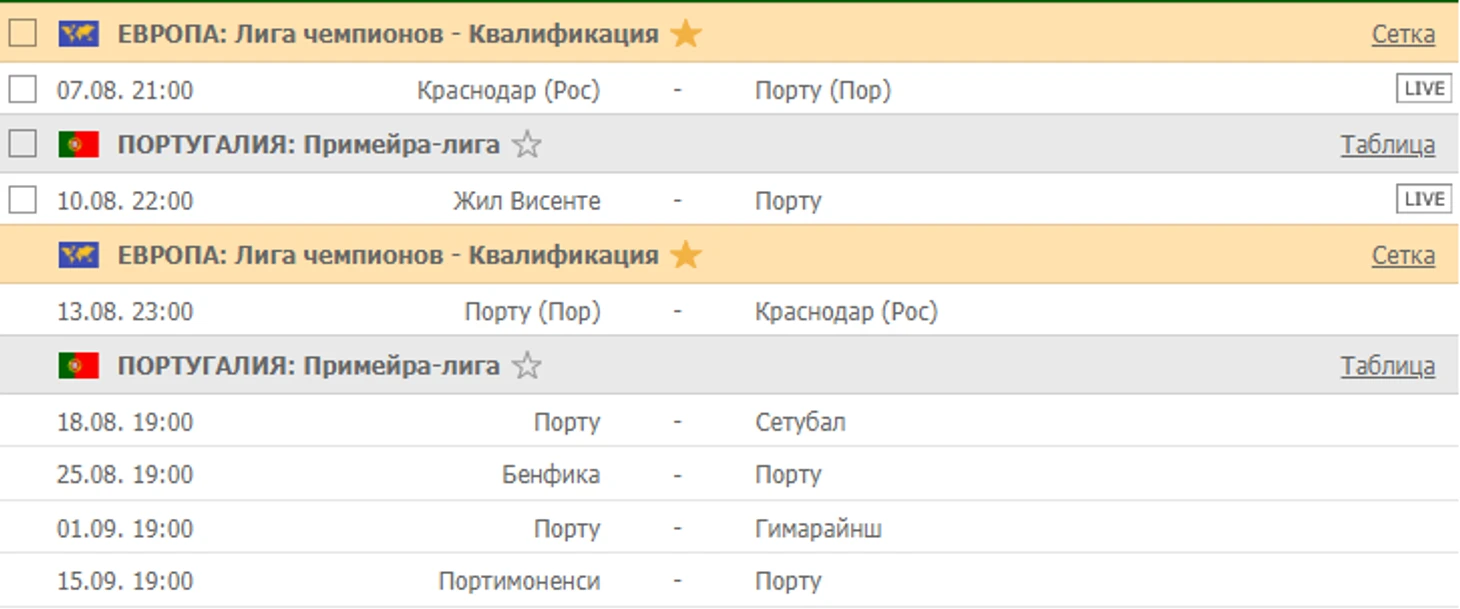The image size is (1460, 609).
Task: Click the Portugal flag above the Жил Висенте match
Action: [78, 145]
